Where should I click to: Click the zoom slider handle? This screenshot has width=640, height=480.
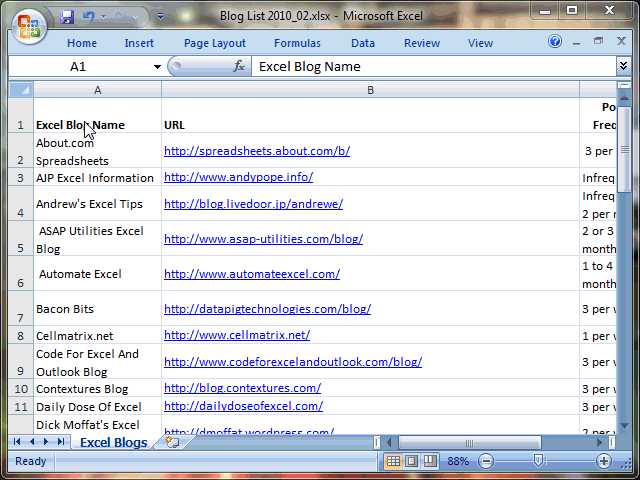pos(539,461)
